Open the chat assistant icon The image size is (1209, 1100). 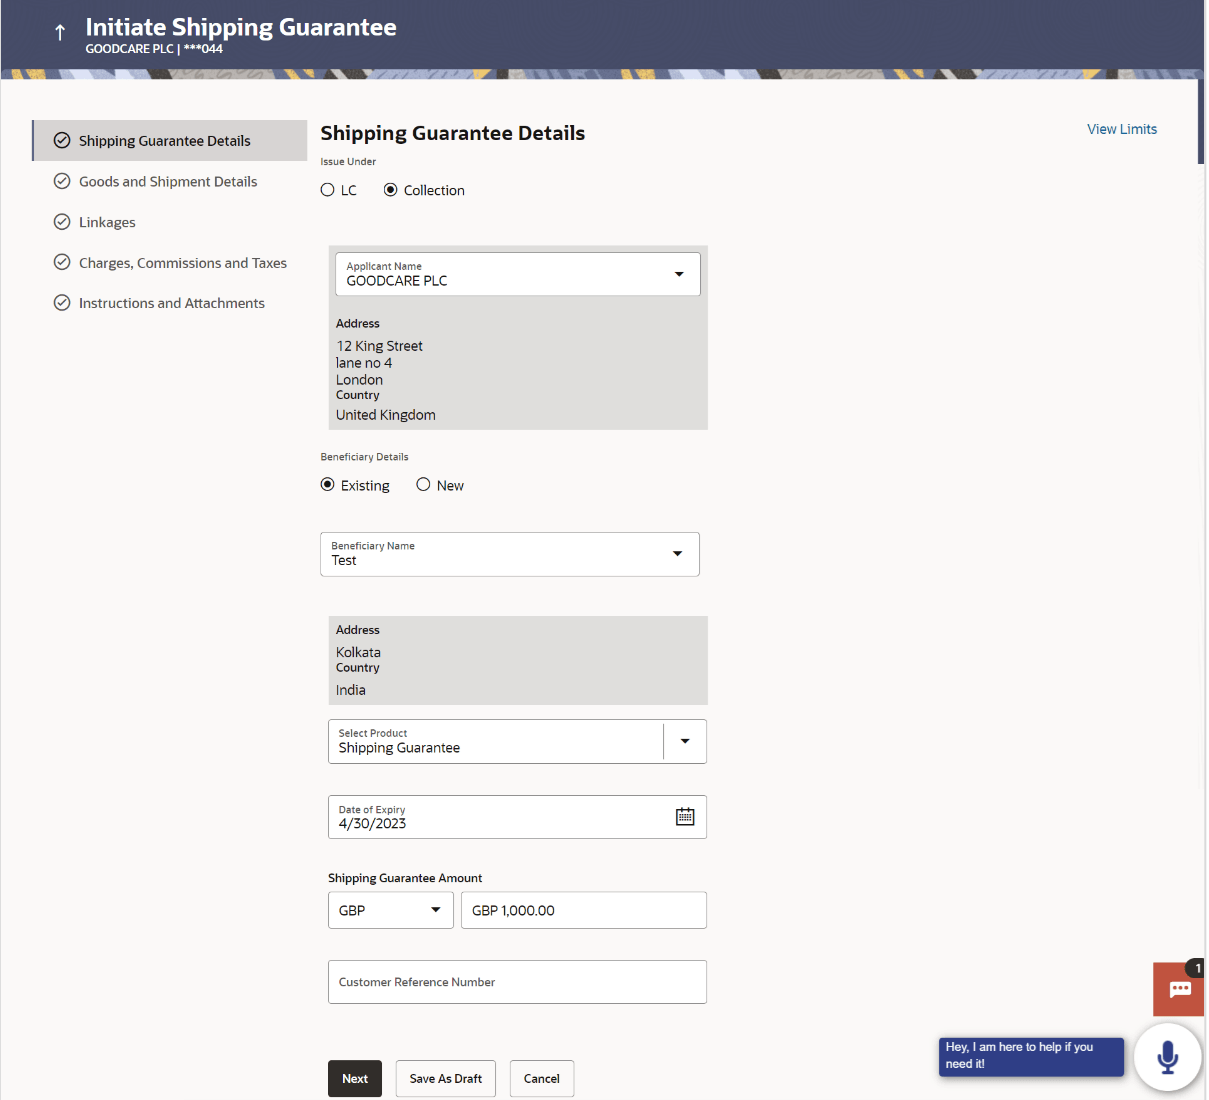click(1178, 989)
